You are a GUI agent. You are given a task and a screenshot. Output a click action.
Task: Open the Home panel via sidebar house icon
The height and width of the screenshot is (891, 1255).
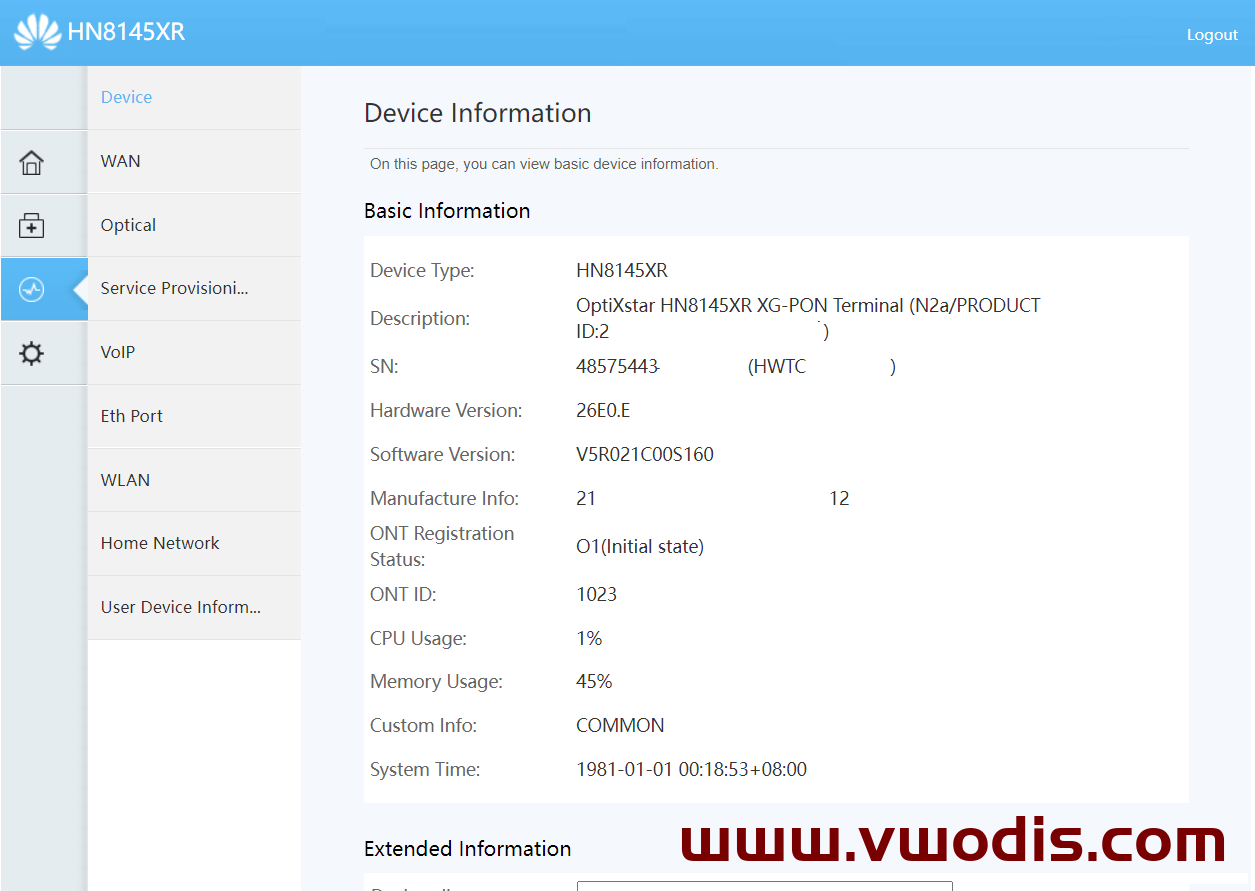tap(31, 161)
